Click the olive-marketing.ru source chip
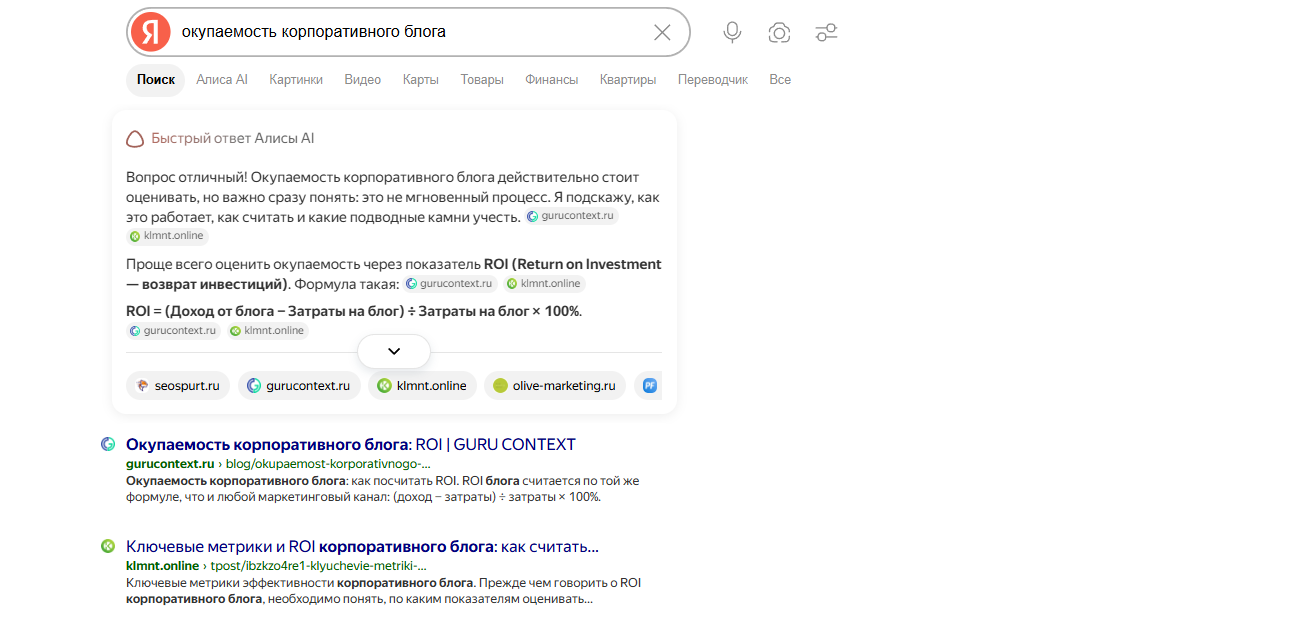 [x=555, y=386]
